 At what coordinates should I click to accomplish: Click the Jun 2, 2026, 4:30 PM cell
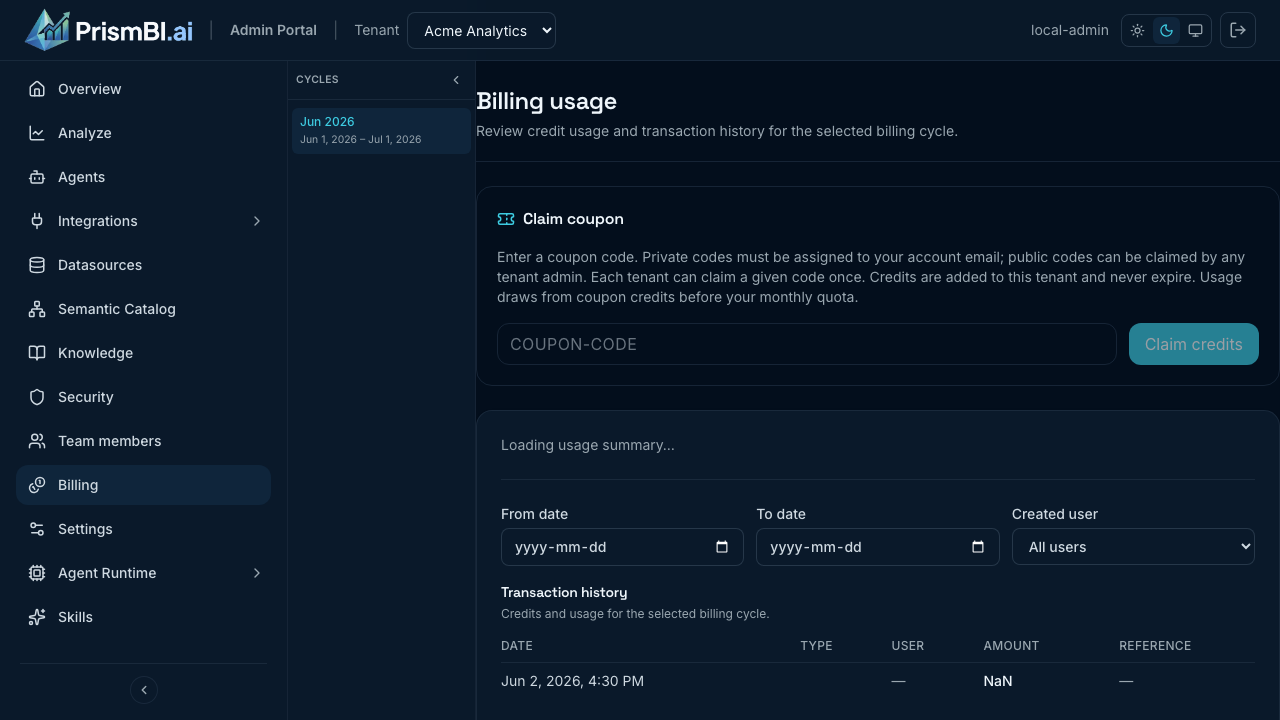tap(572, 681)
